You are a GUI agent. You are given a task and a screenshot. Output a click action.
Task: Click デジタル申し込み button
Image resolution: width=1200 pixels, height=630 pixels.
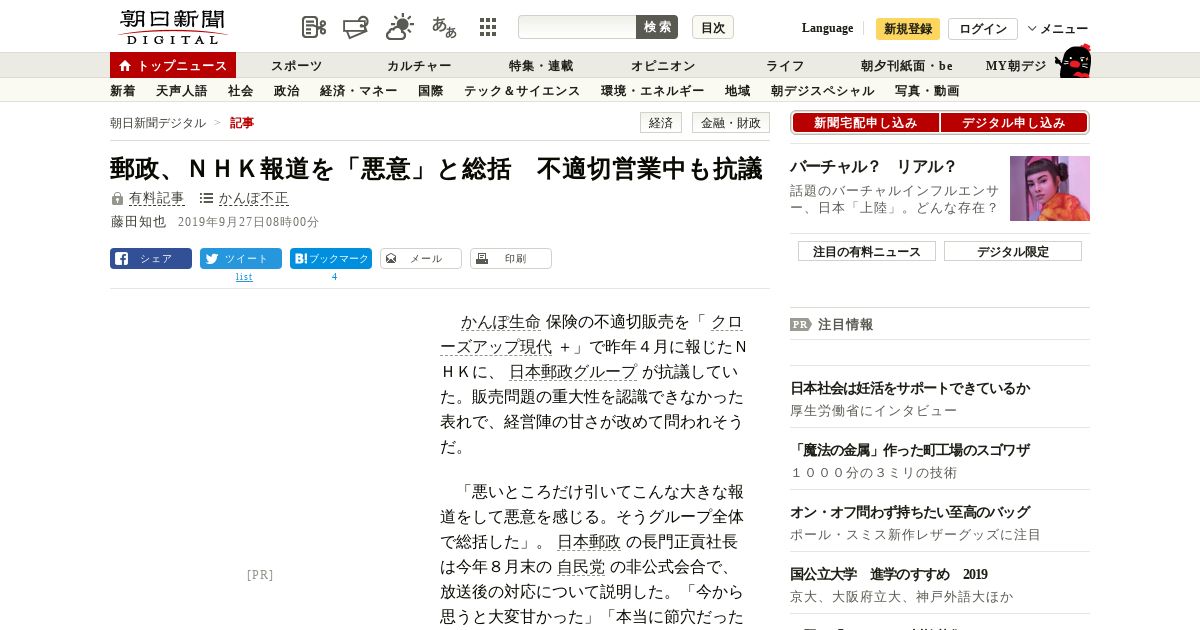(x=1014, y=123)
